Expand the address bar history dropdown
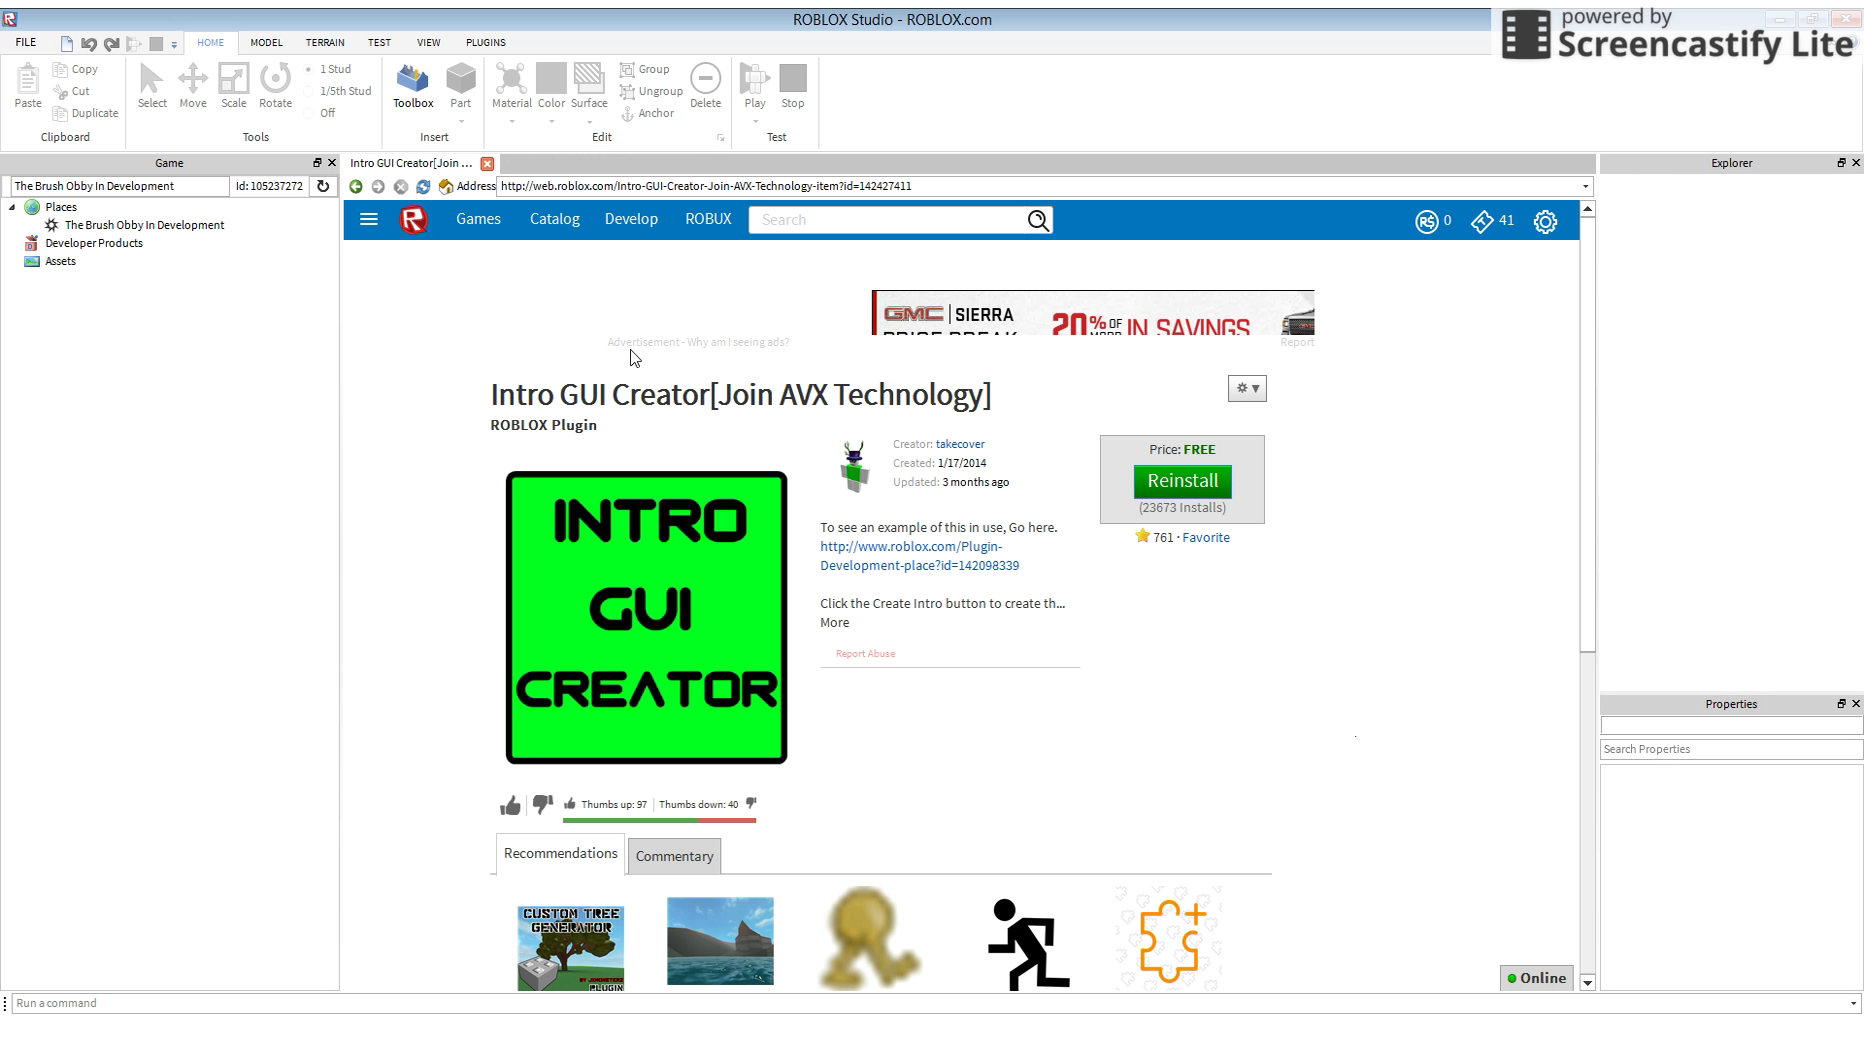1864x1048 pixels. pos(1585,187)
